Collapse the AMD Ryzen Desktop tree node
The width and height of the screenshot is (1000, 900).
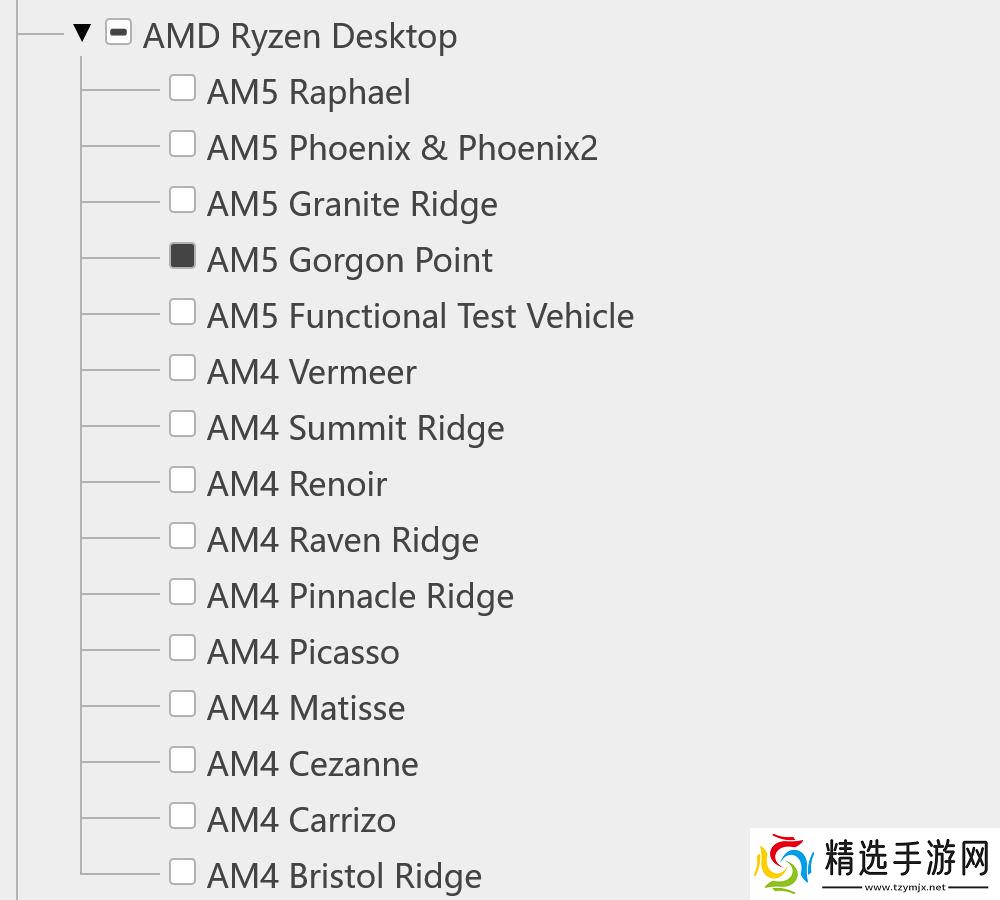82,34
